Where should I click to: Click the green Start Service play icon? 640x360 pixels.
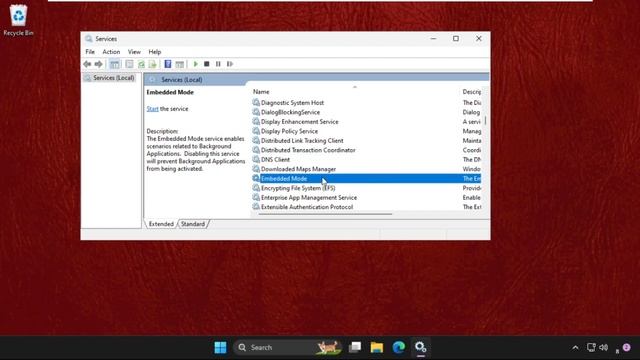pyautogui.click(x=196, y=64)
